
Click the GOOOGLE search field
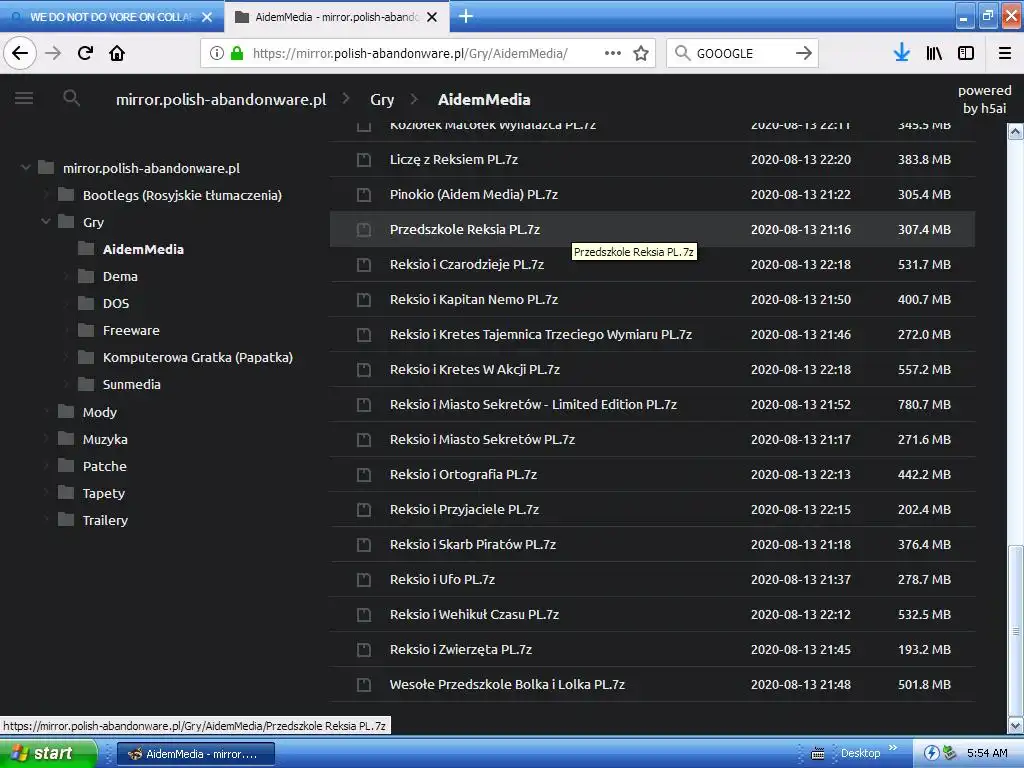tap(743, 53)
